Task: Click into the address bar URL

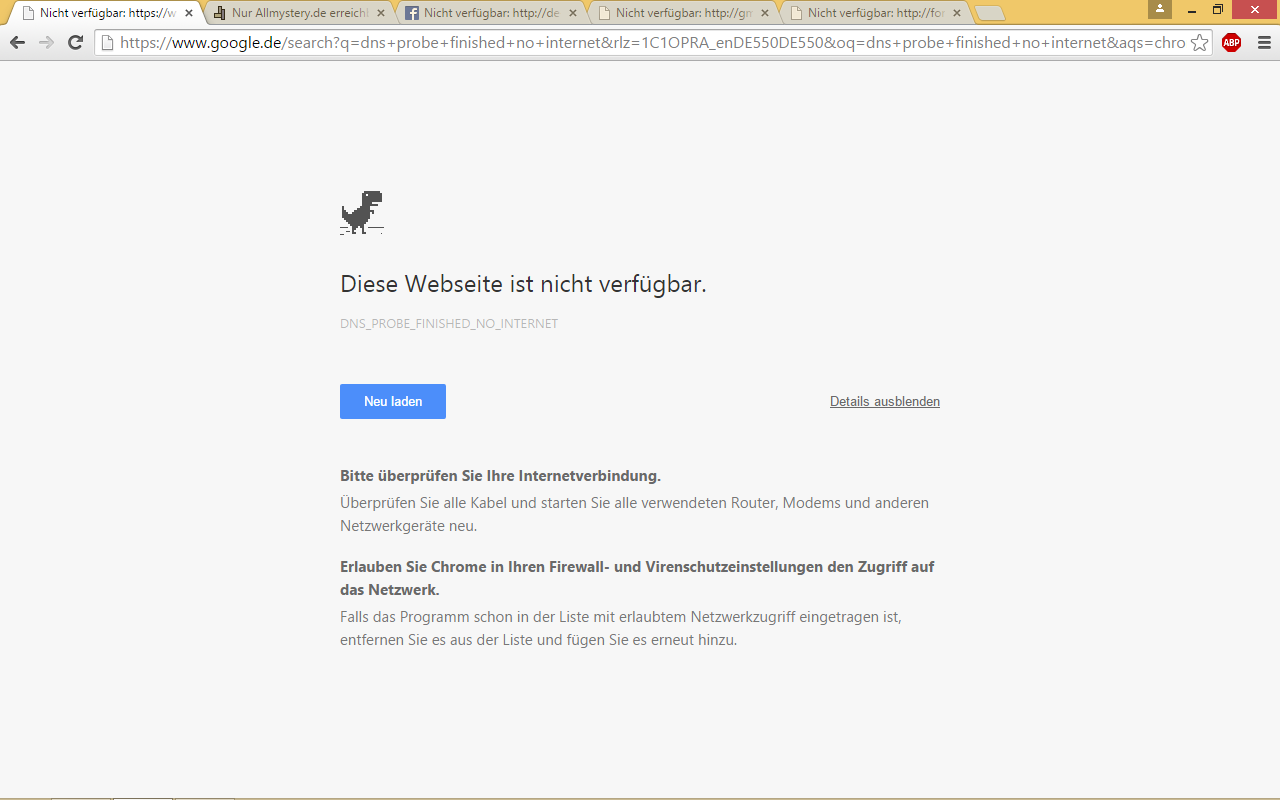Action: [x=652, y=43]
